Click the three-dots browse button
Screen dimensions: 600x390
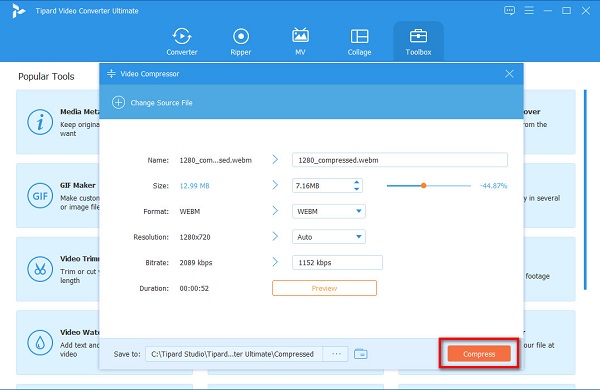(336, 354)
